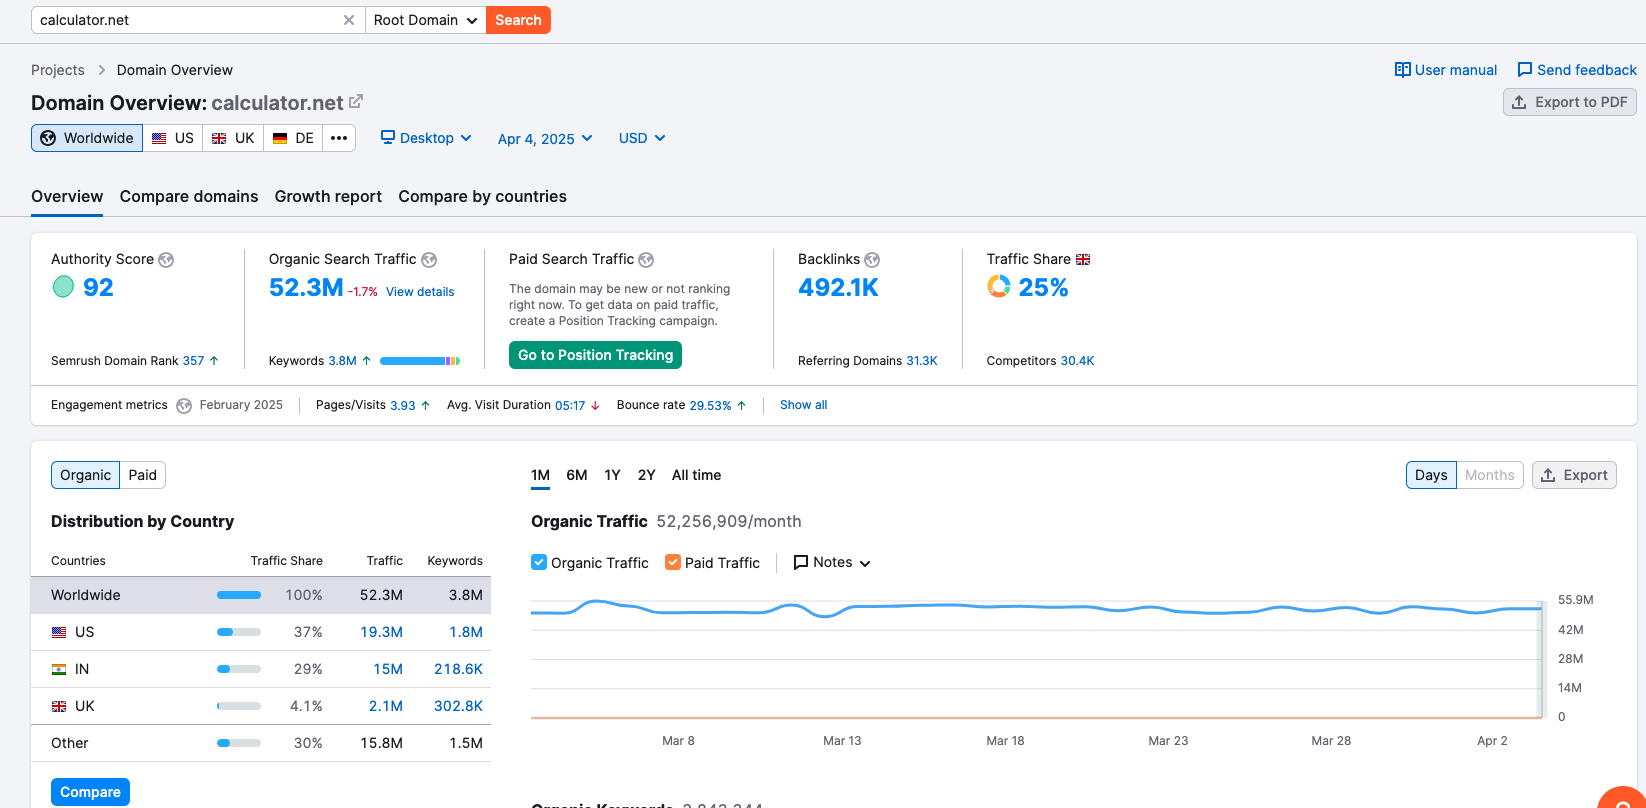Clear the calculator.net search field
The height and width of the screenshot is (808, 1646).
click(349, 20)
